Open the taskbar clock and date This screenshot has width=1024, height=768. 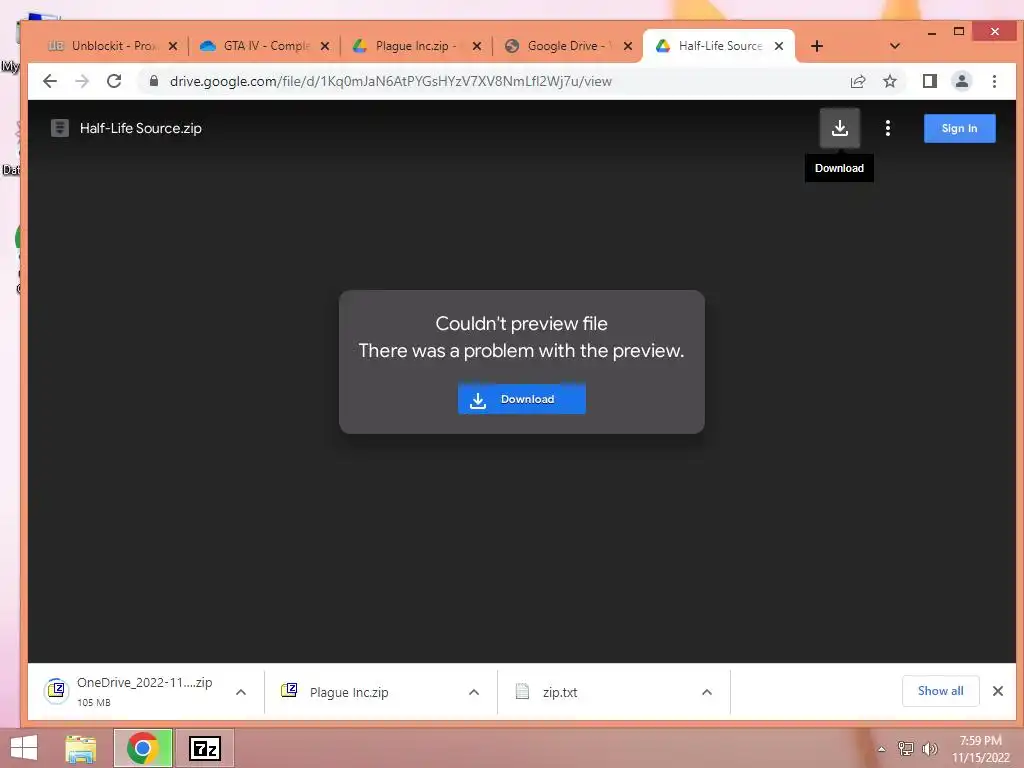[x=980, y=749]
